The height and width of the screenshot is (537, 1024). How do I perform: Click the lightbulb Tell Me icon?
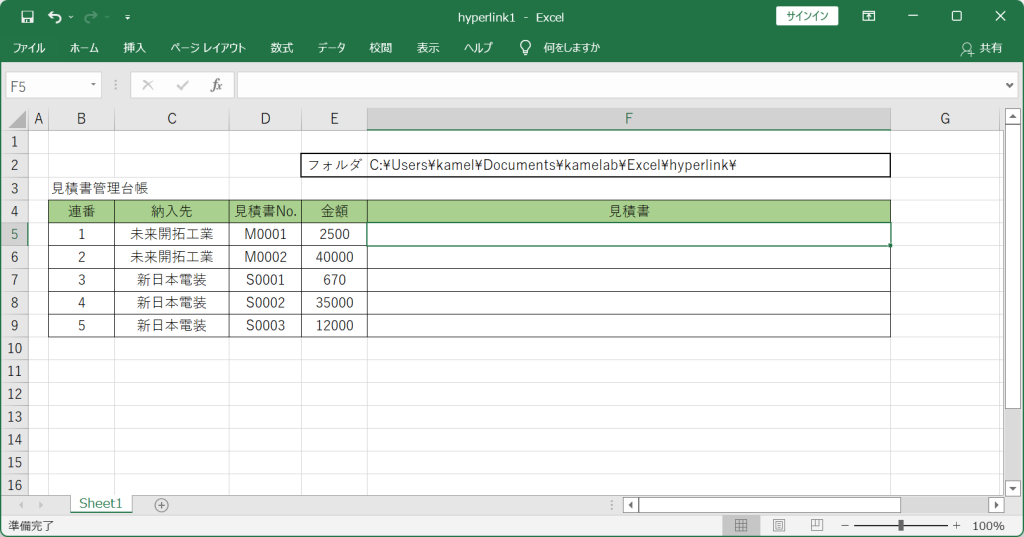coord(525,48)
